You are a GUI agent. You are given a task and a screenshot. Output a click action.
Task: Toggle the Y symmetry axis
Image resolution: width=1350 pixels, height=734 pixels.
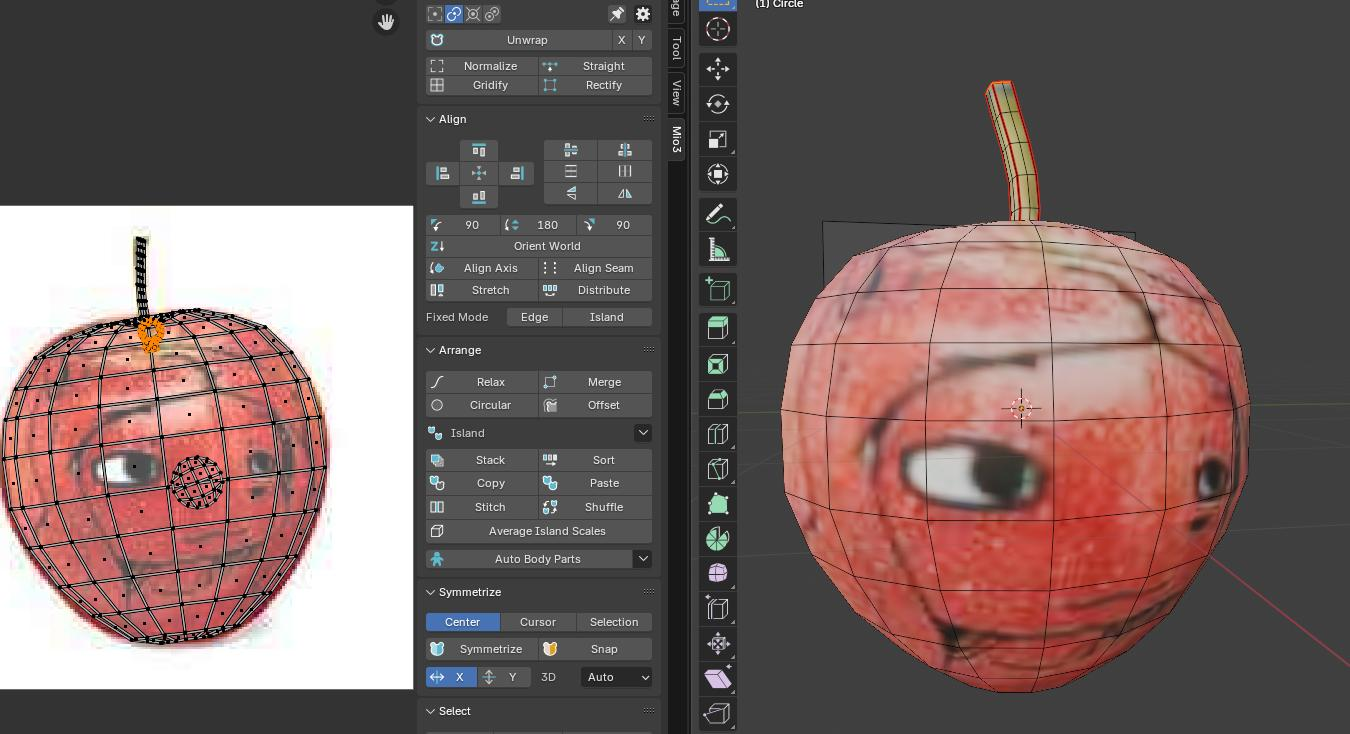pyautogui.click(x=503, y=677)
